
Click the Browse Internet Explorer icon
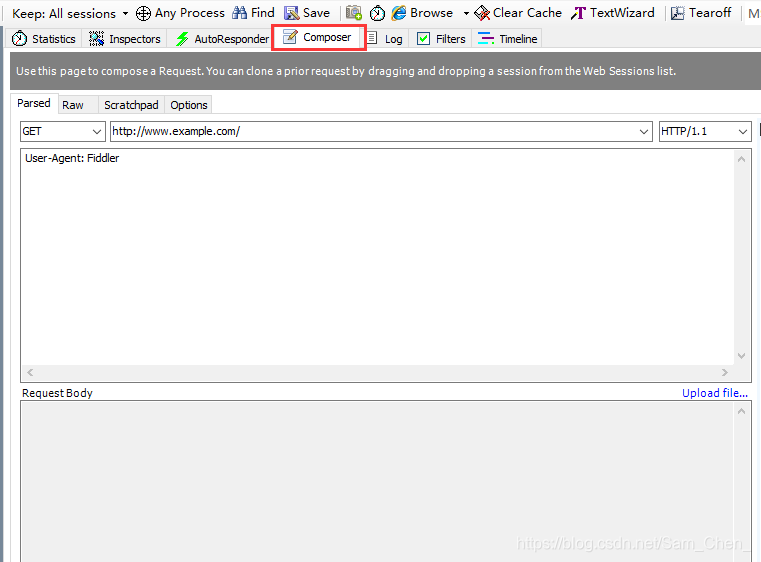click(399, 13)
